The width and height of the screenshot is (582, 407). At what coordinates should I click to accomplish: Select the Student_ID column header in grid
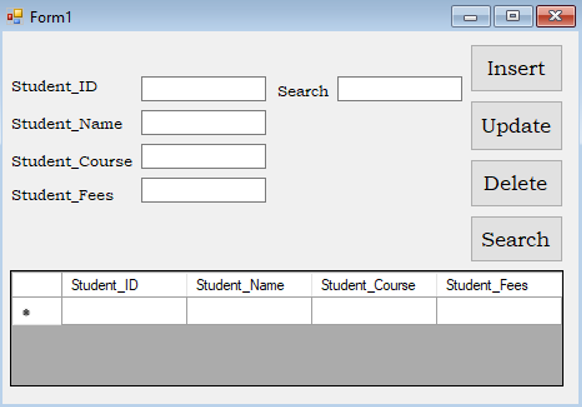[x=124, y=285]
